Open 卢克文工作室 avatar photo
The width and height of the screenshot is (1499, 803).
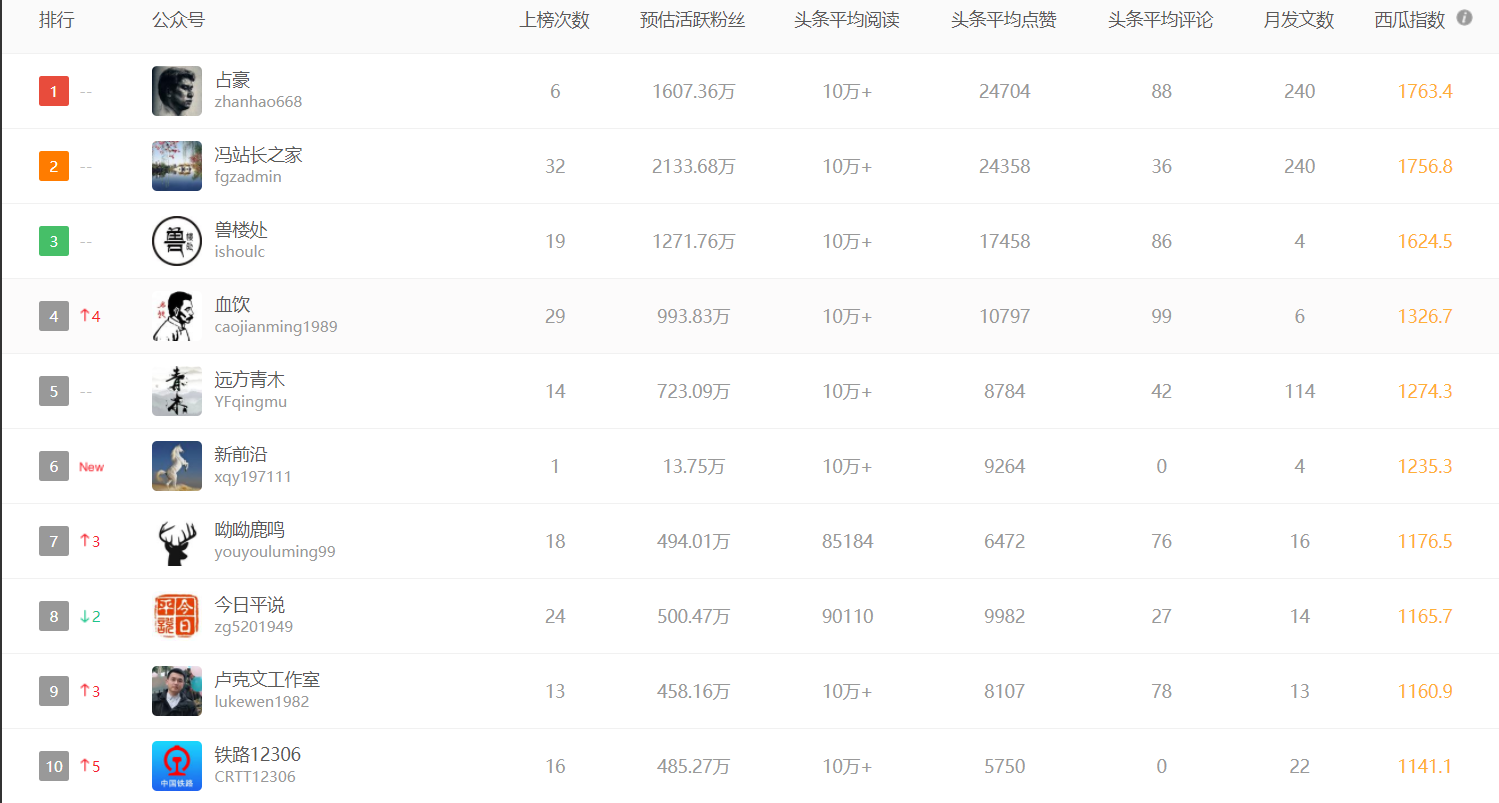pyautogui.click(x=177, y=691)
